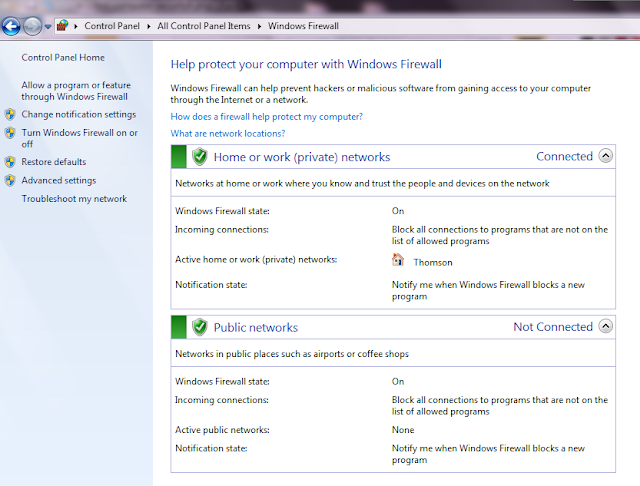Open All Control Panel Items breadcrumb
The width and height of the screenshot is (640, 486).
pyautogui.click(x=204, y=26)
